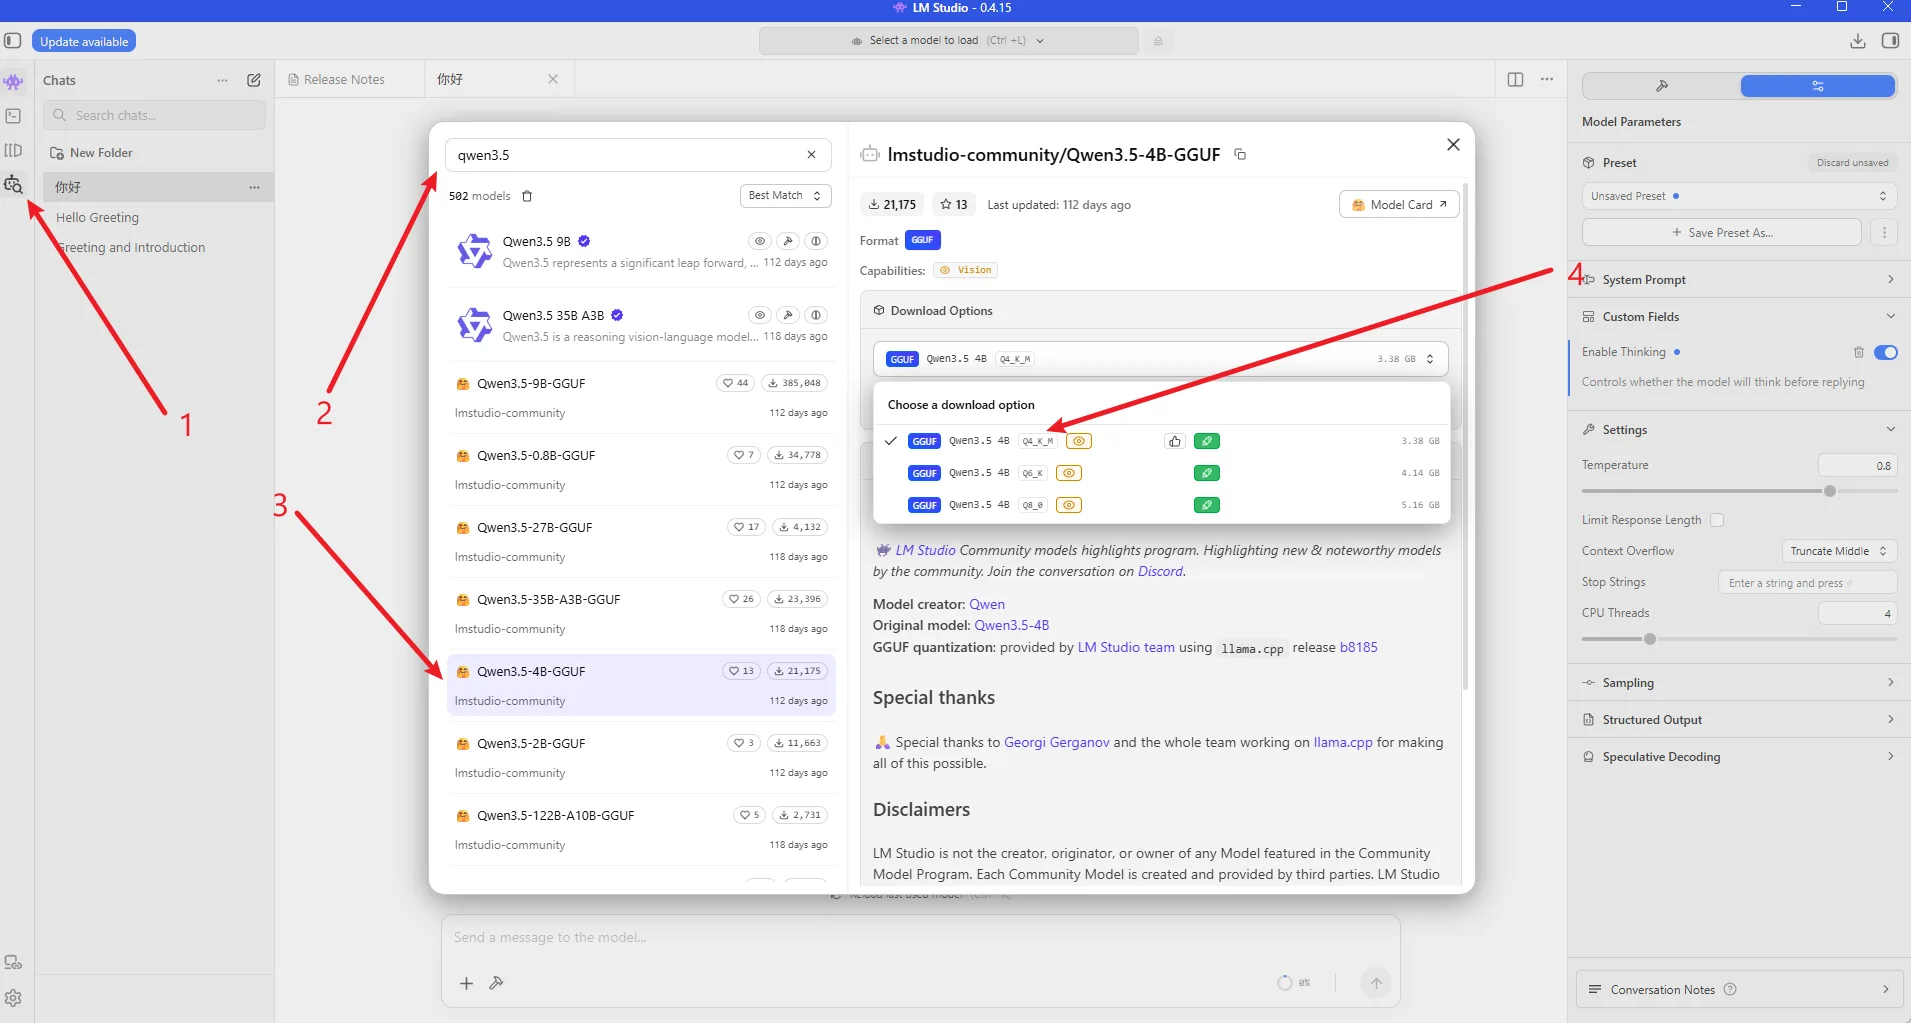
Task: Click Save Preset As button
Action: 1722,232
